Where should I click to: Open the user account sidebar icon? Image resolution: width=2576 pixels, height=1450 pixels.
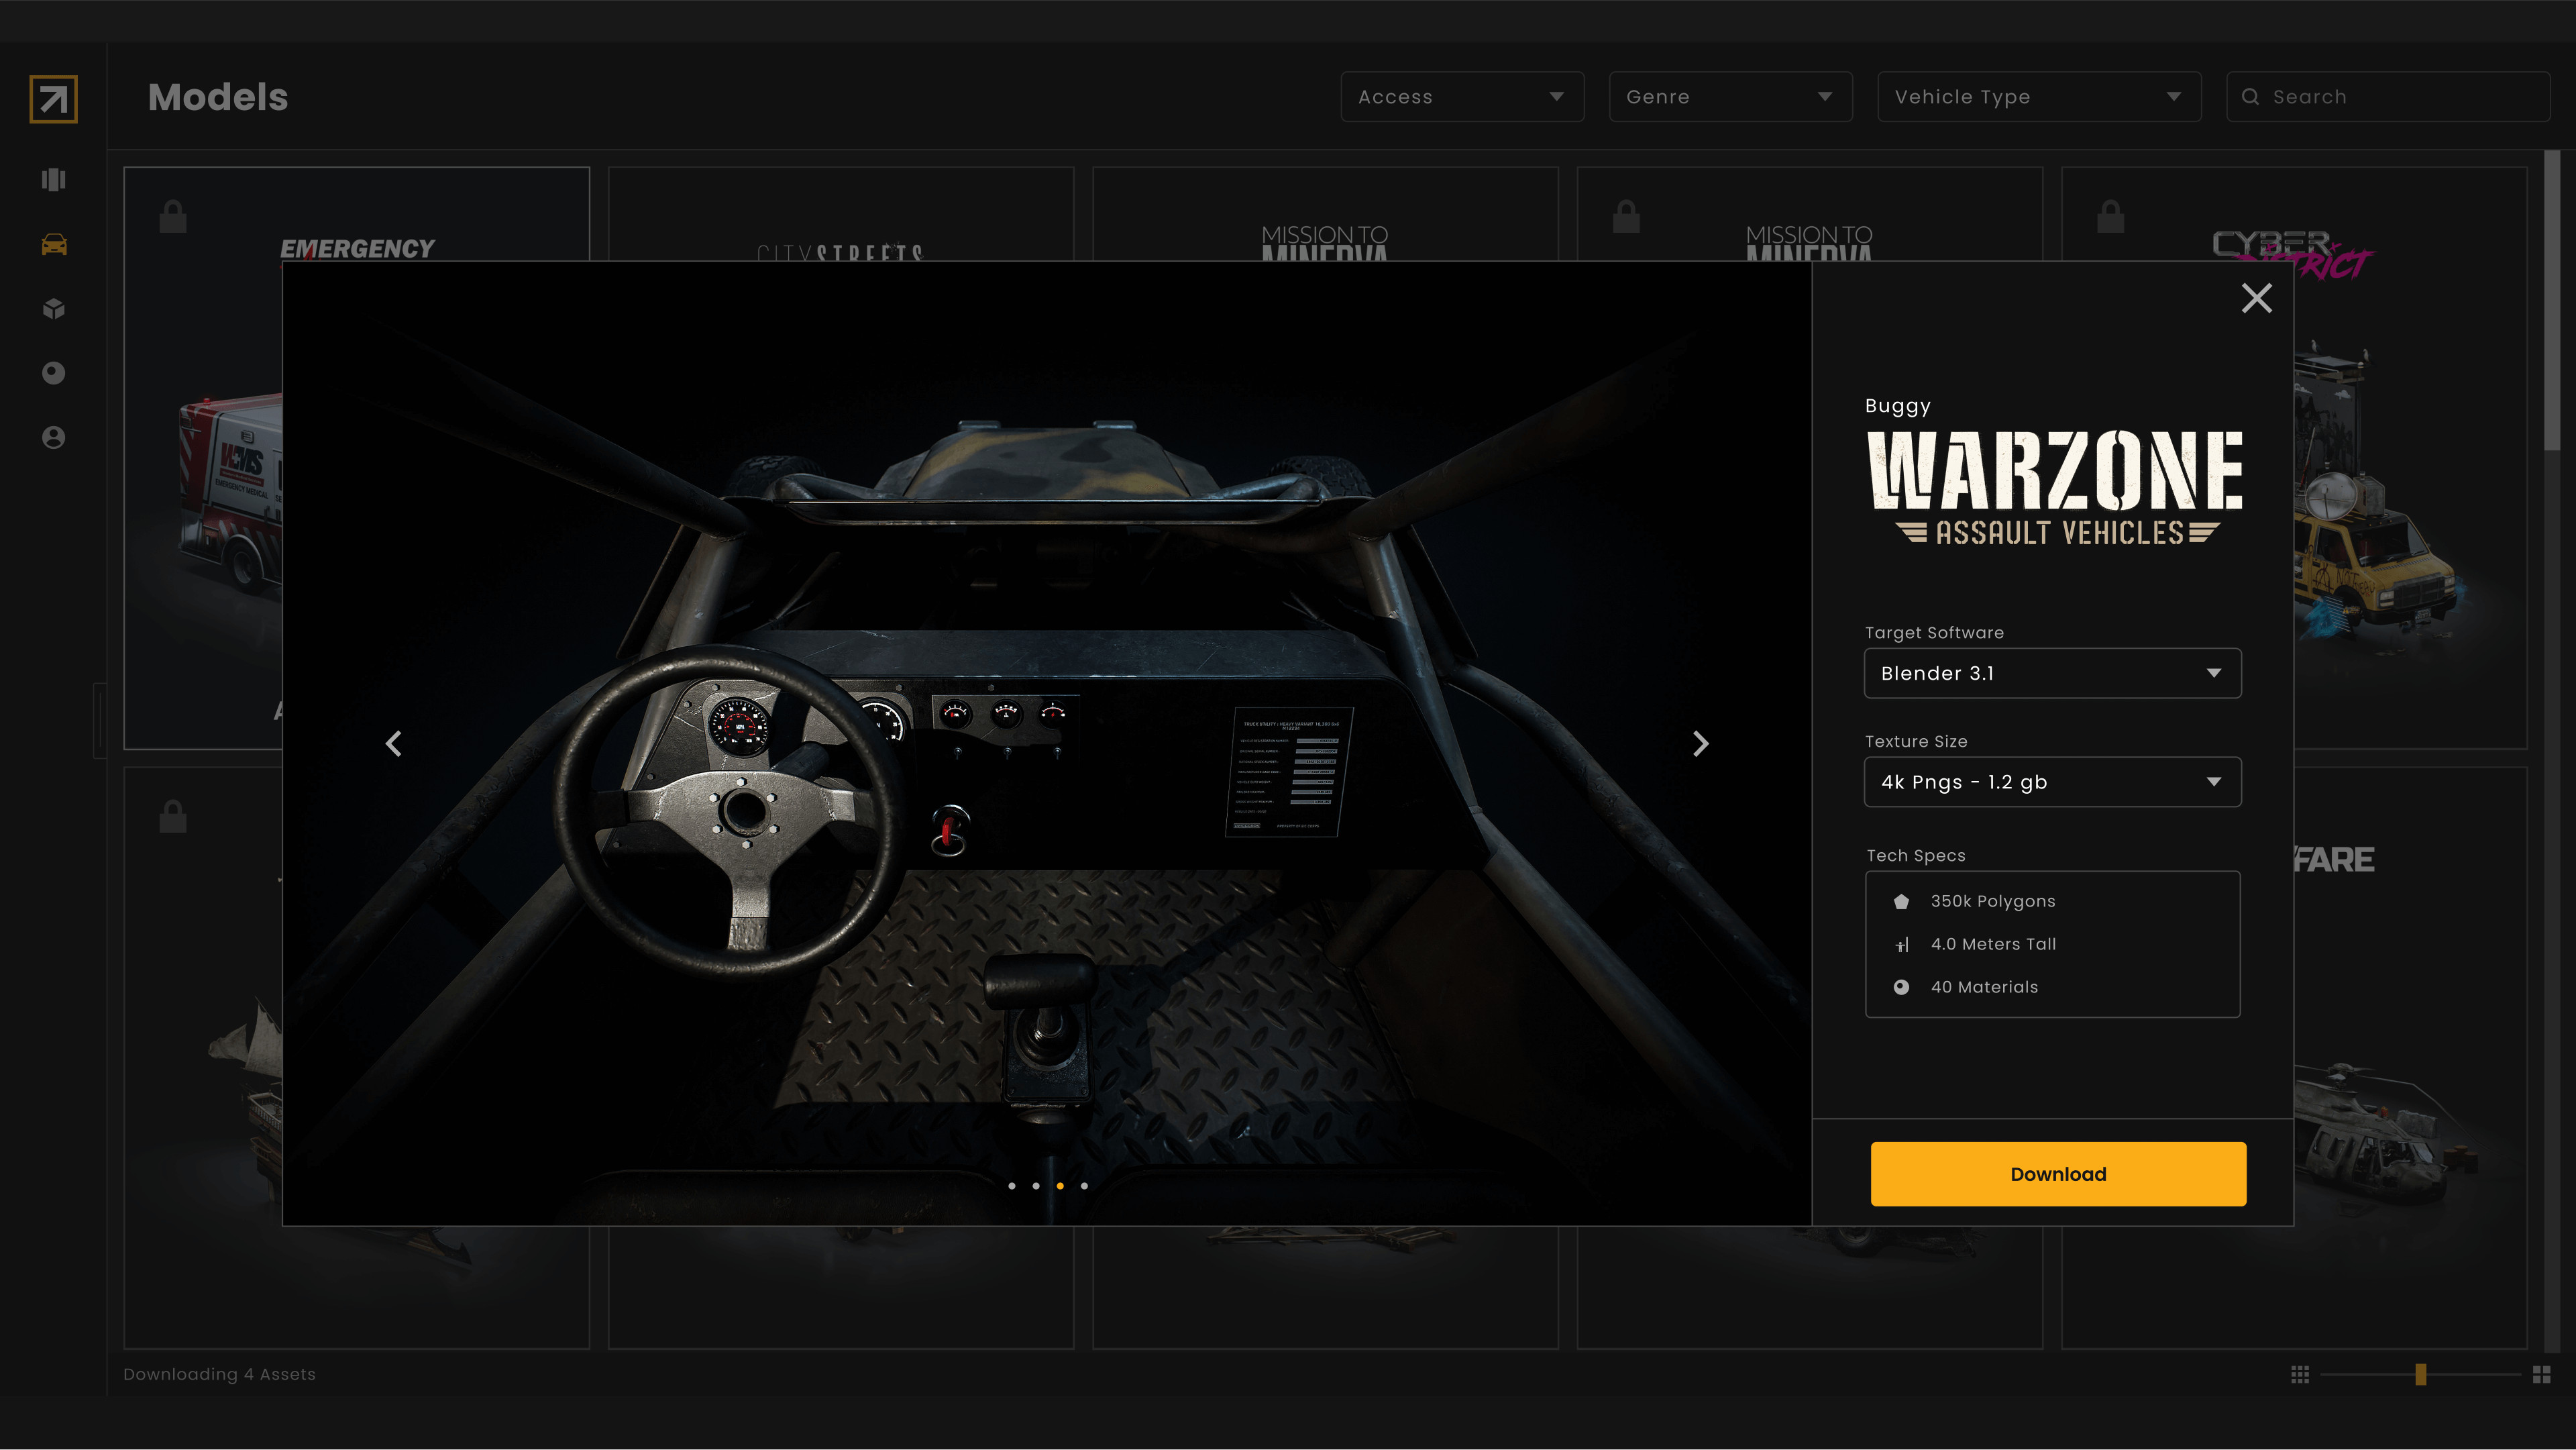[54, 438]
